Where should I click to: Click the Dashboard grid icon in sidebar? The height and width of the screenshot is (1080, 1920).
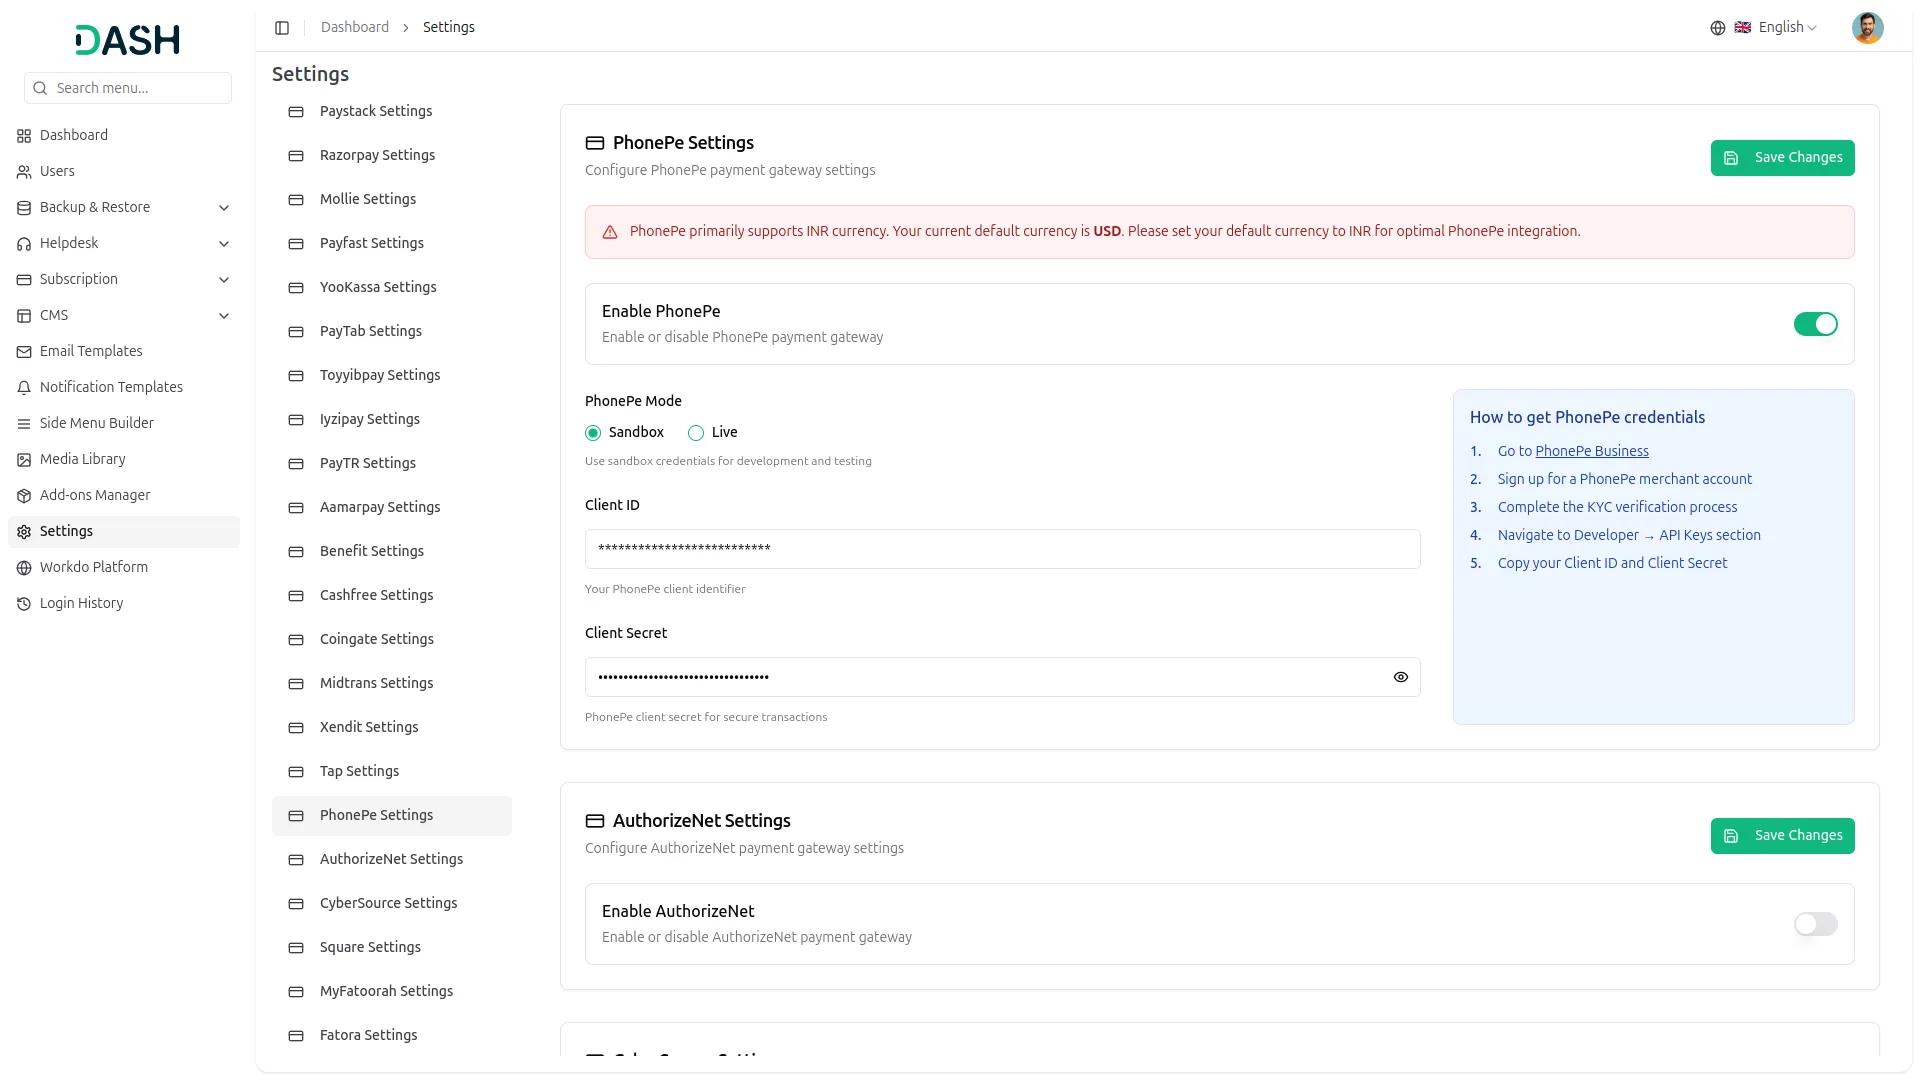pos(24,136)
